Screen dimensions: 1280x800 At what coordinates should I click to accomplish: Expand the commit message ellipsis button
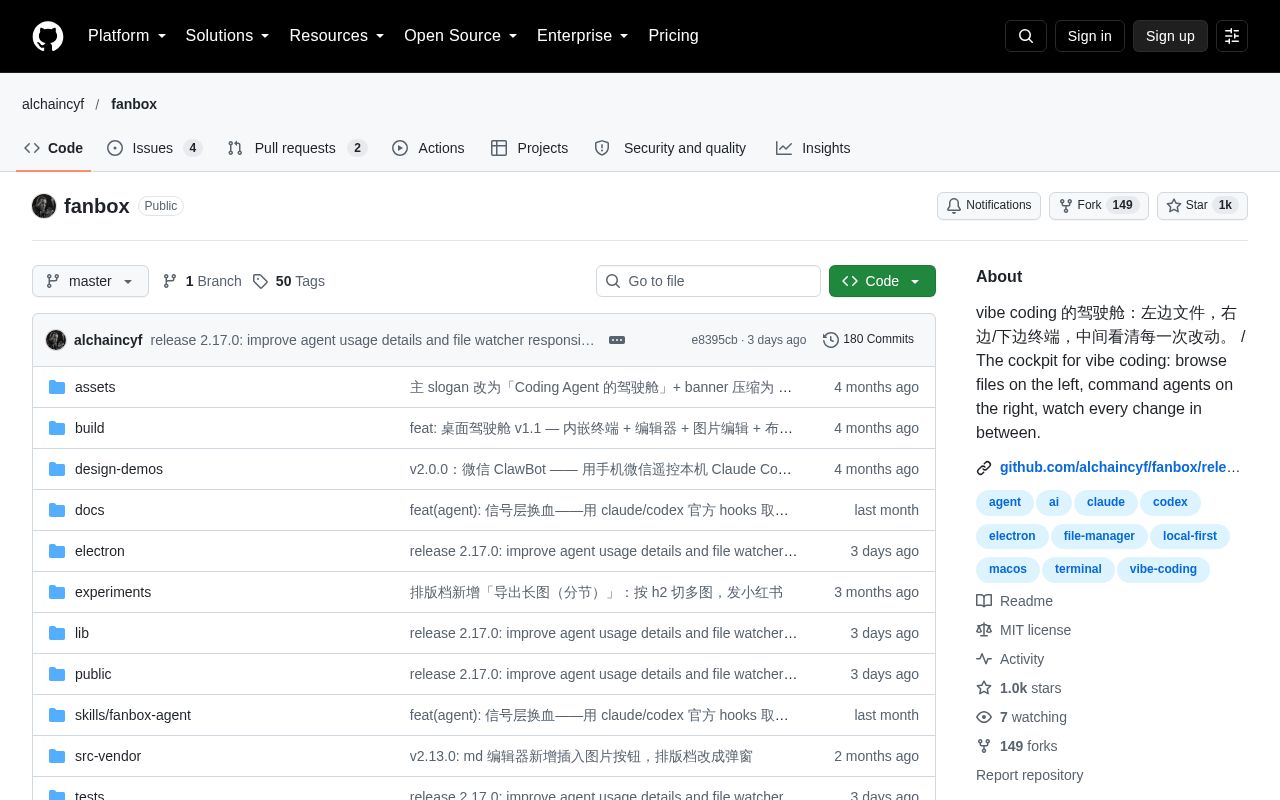[617, 340]
